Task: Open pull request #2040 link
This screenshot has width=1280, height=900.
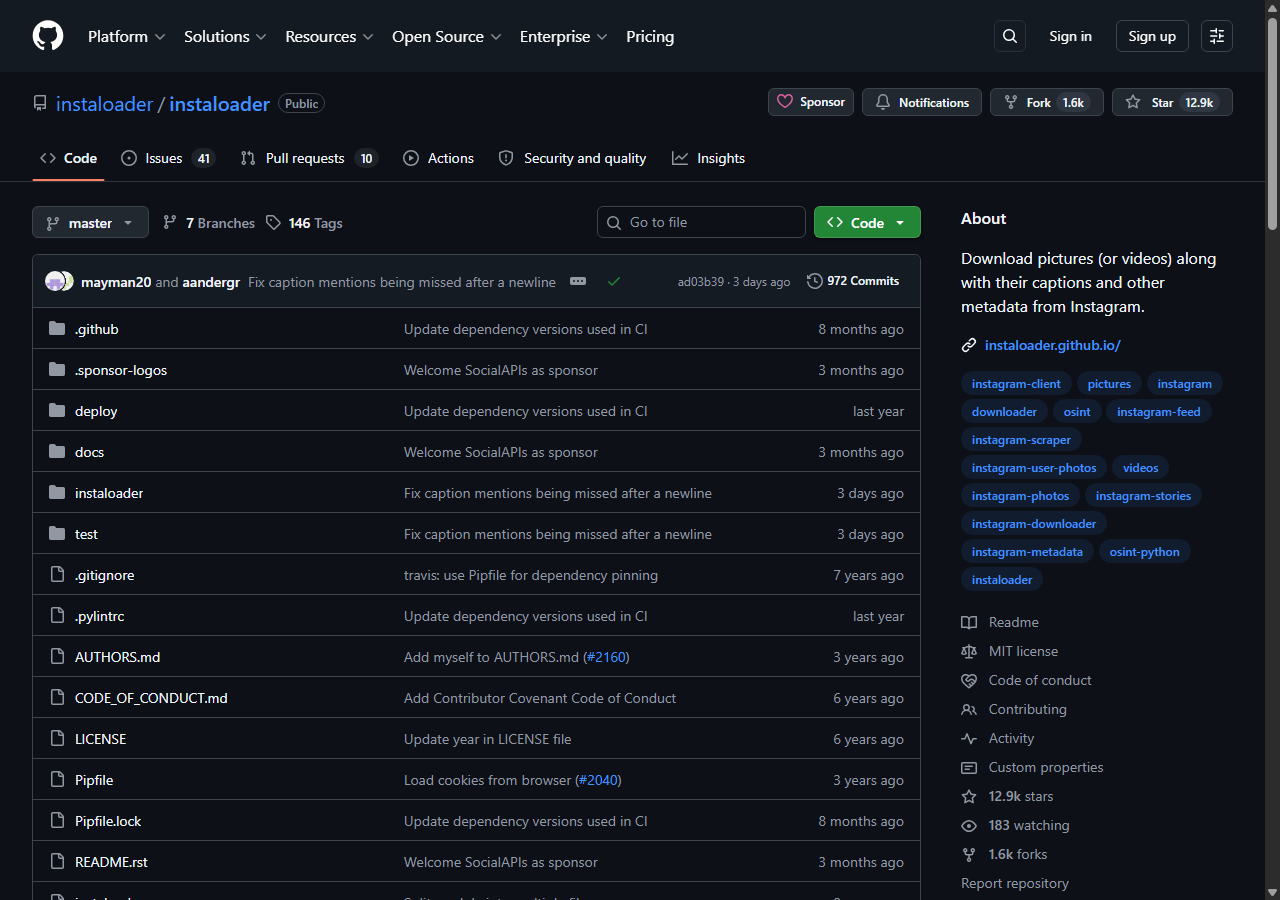Action: [598, 780]
